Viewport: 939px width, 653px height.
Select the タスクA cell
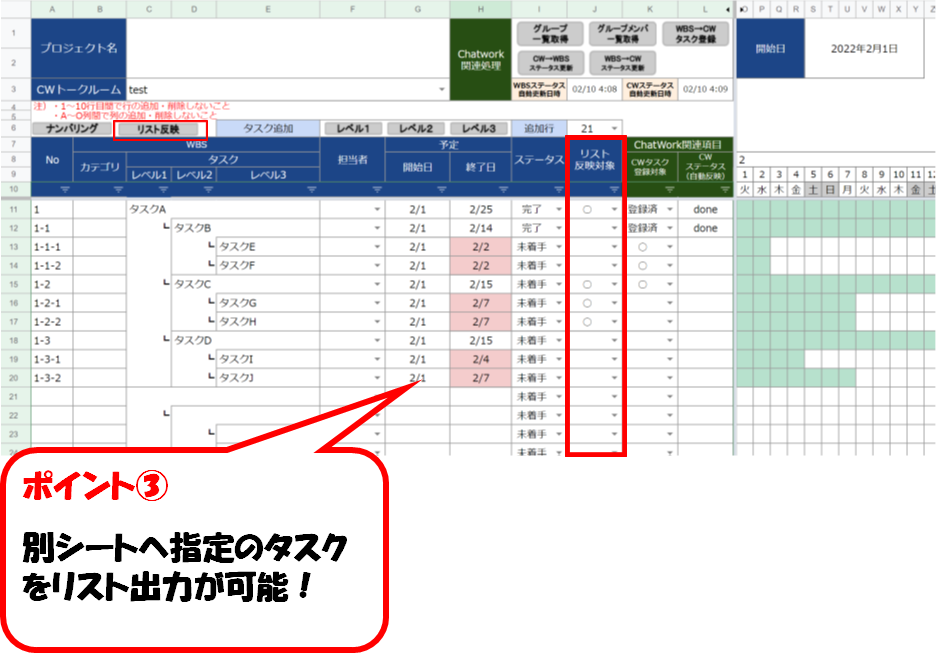pos(223,210)
